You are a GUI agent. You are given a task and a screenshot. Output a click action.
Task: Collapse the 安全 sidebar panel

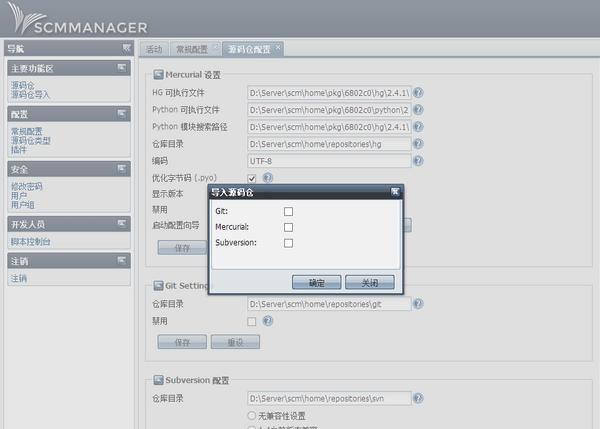[122, 169]
